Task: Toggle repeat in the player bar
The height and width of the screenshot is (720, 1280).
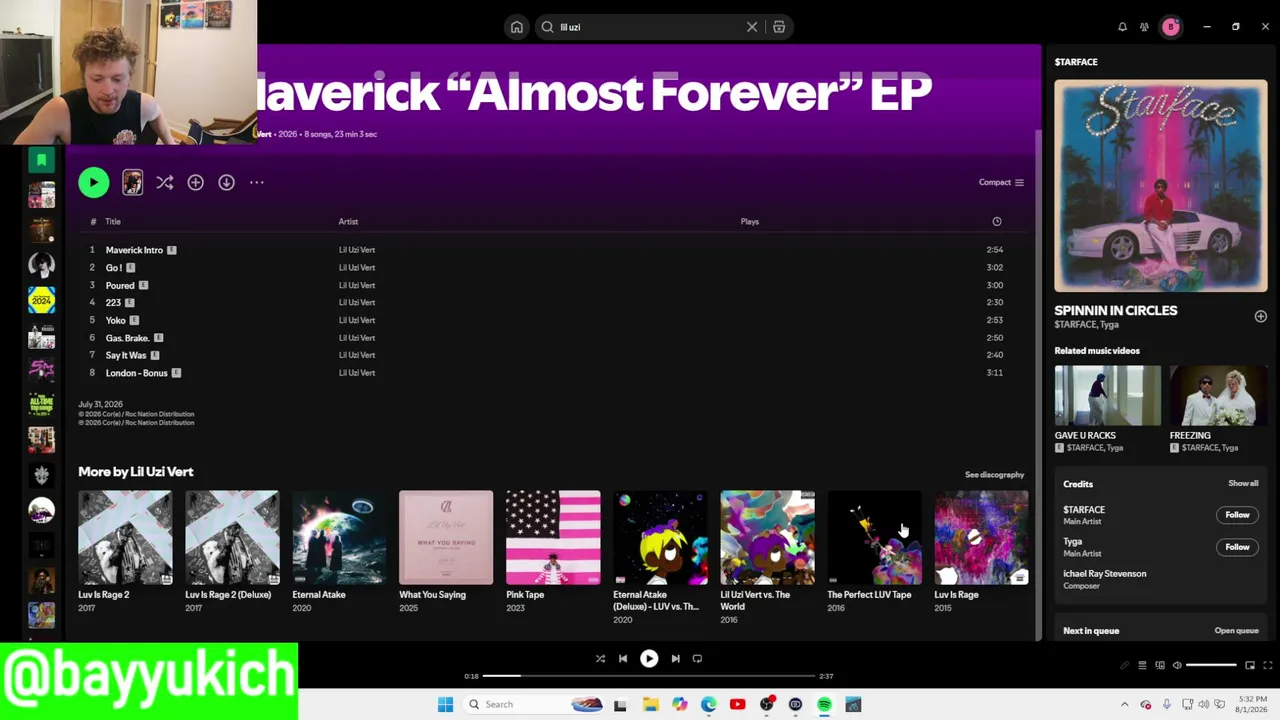Action: coord(697,658)
